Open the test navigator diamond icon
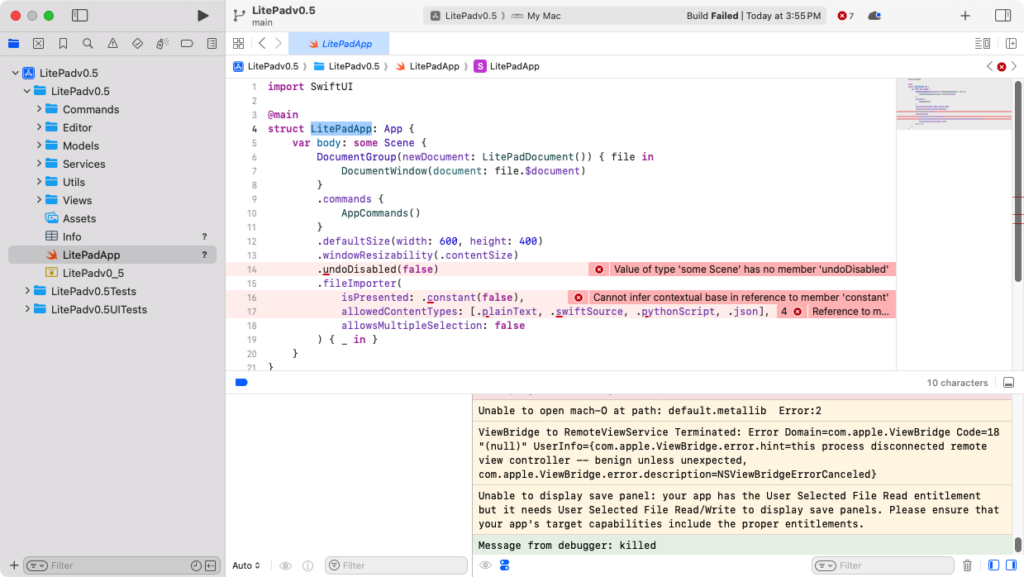1024x577 pixels. [x=137, y=44]
